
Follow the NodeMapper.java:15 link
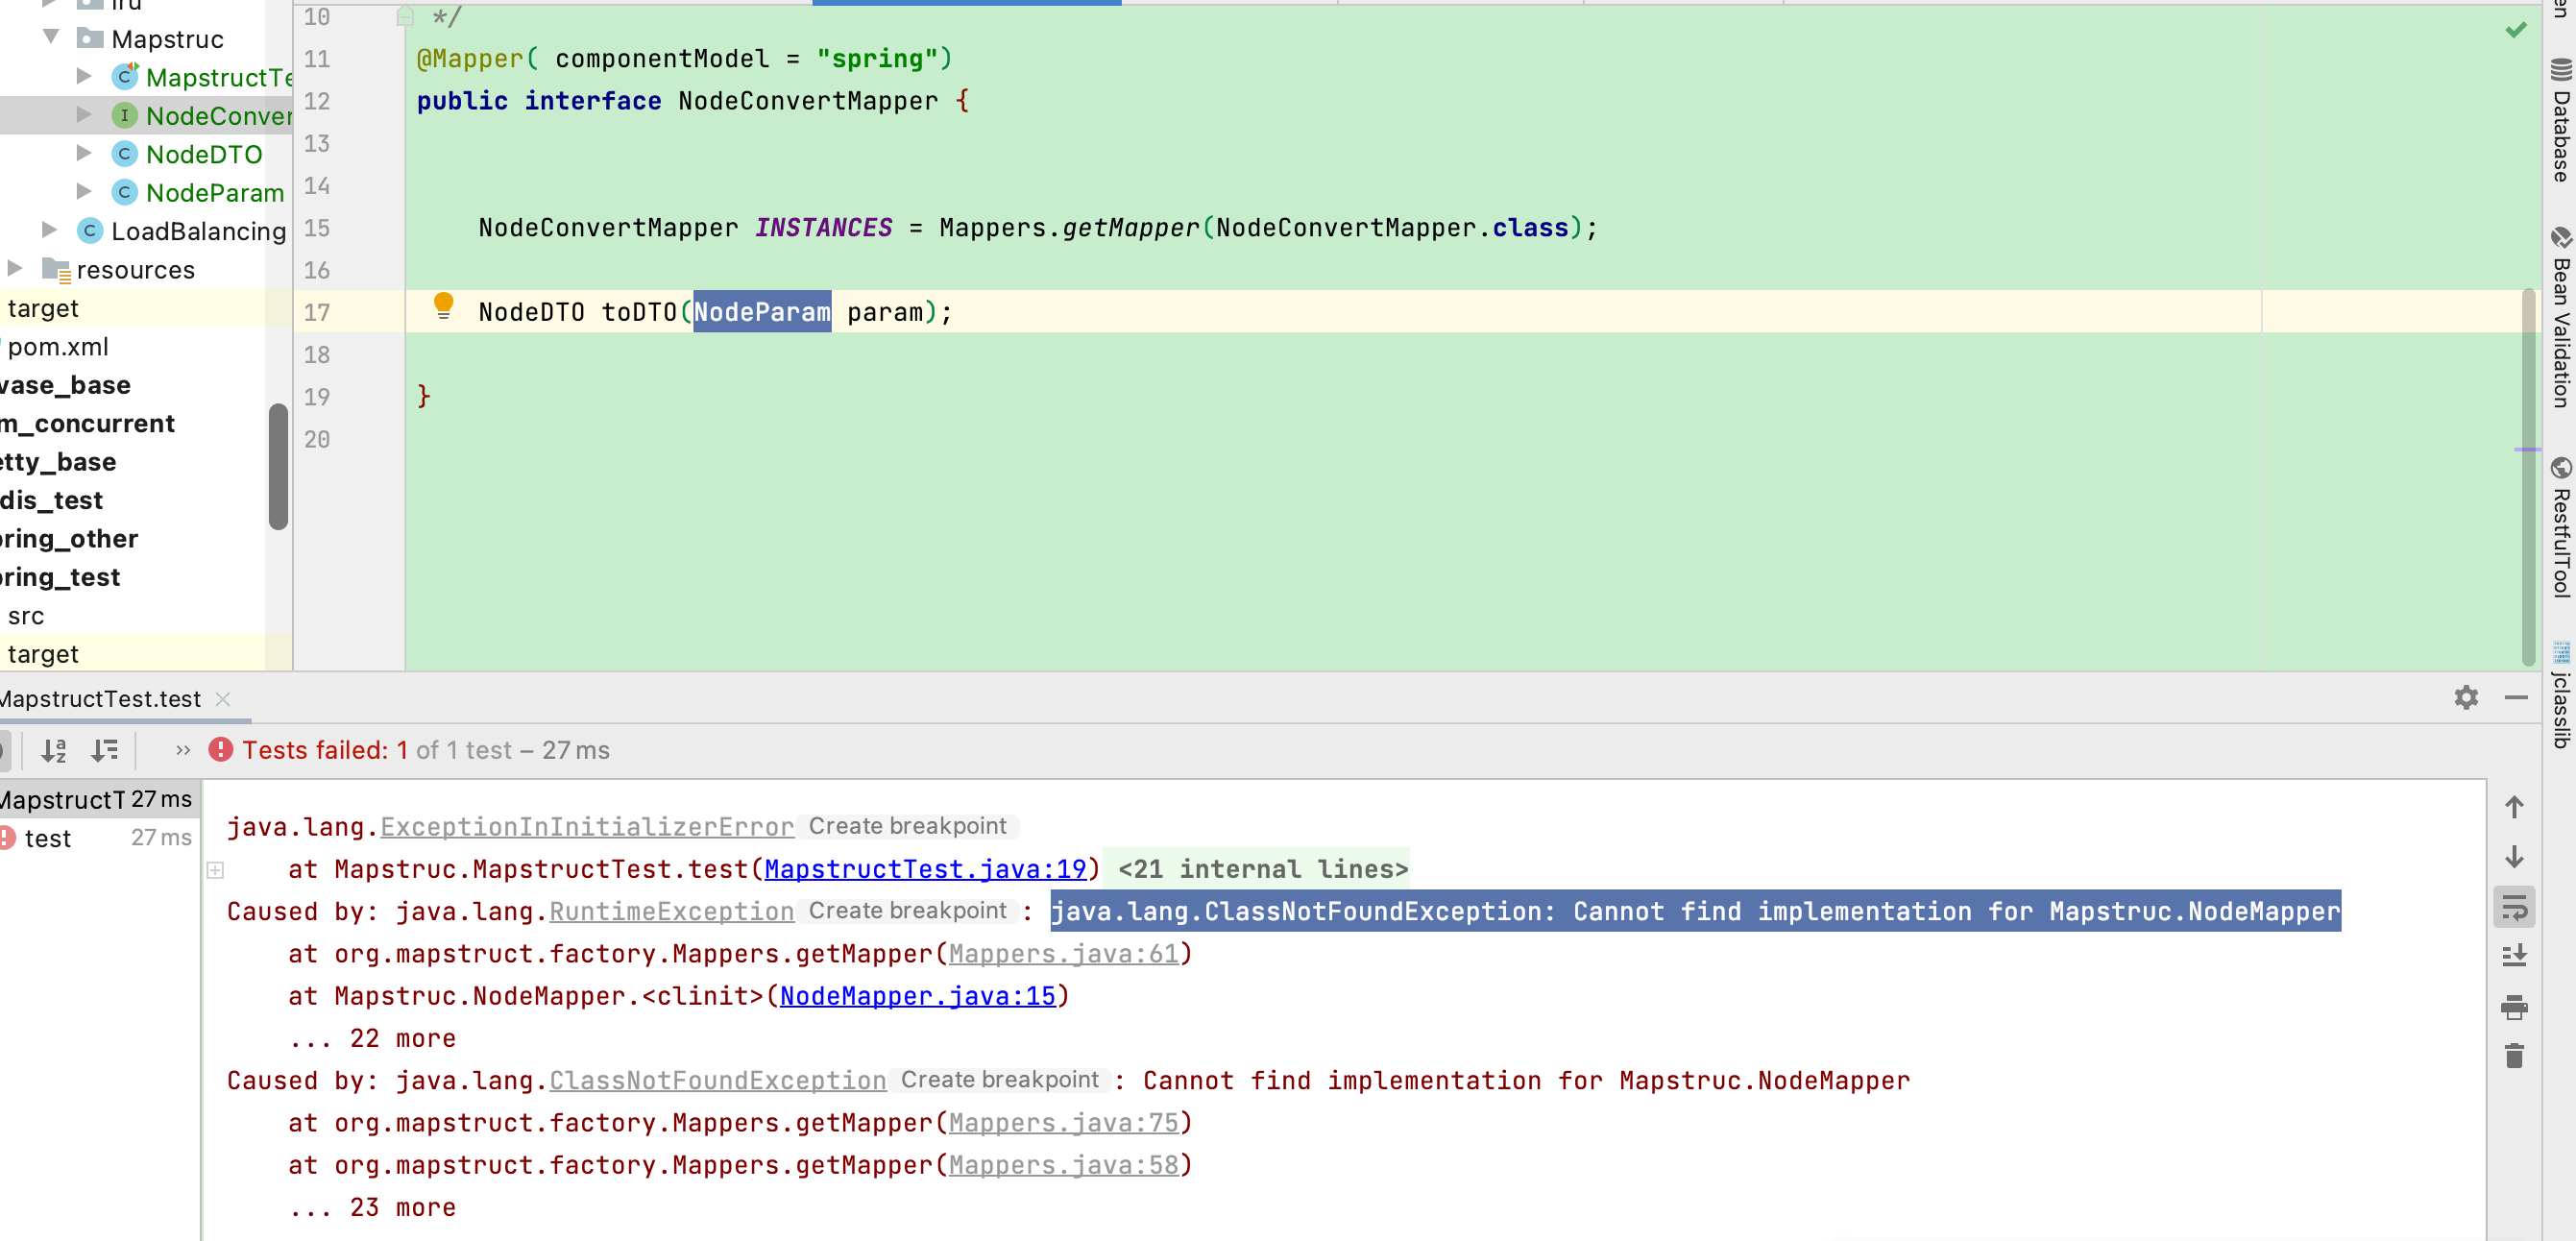[917, 996]
